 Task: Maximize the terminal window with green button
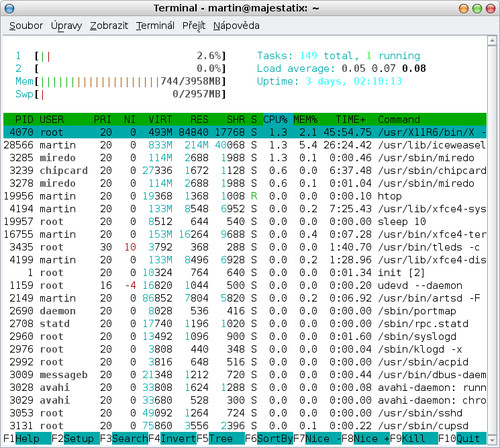[x=477, y=8]
